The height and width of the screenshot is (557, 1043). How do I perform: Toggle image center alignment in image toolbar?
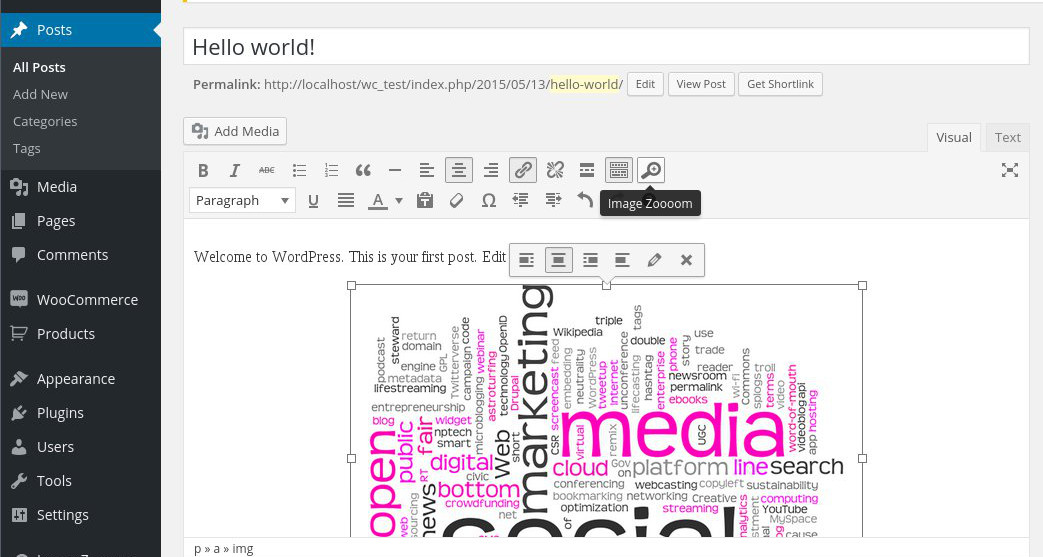[559, 260]
